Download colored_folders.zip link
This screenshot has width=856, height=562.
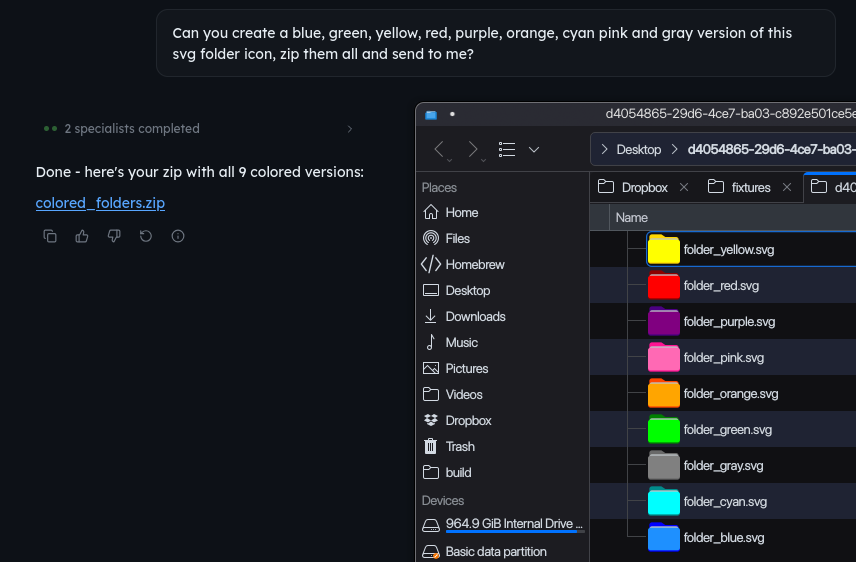(100, 203)
